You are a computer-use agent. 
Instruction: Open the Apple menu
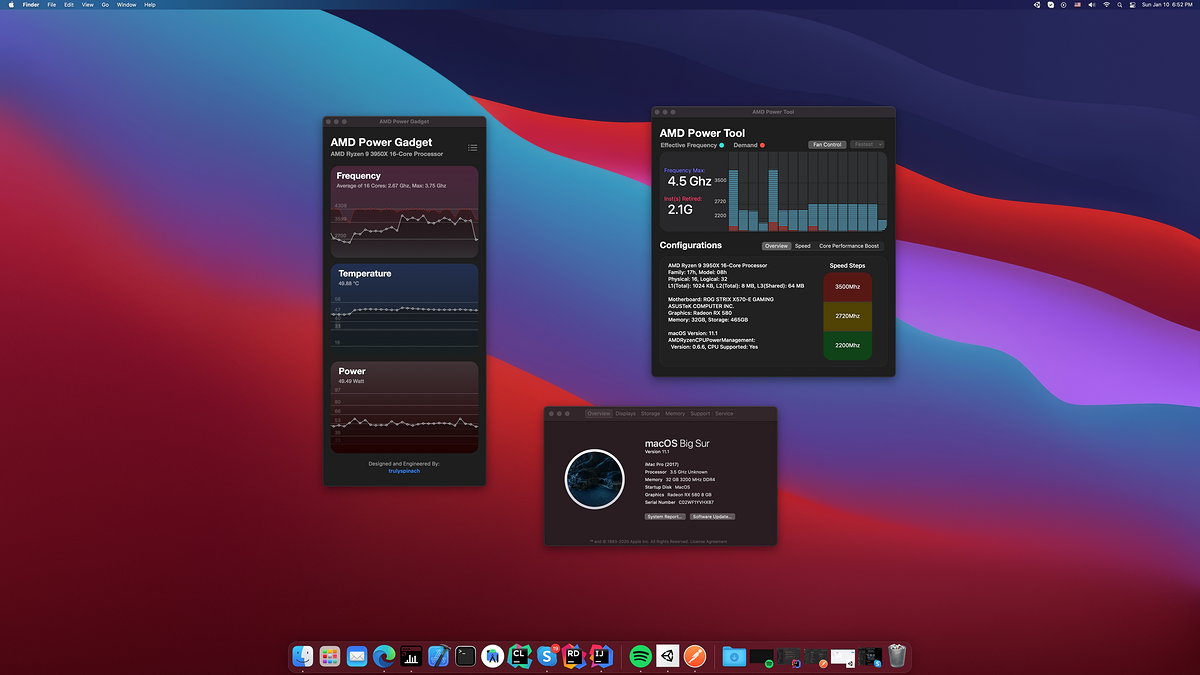11,5
